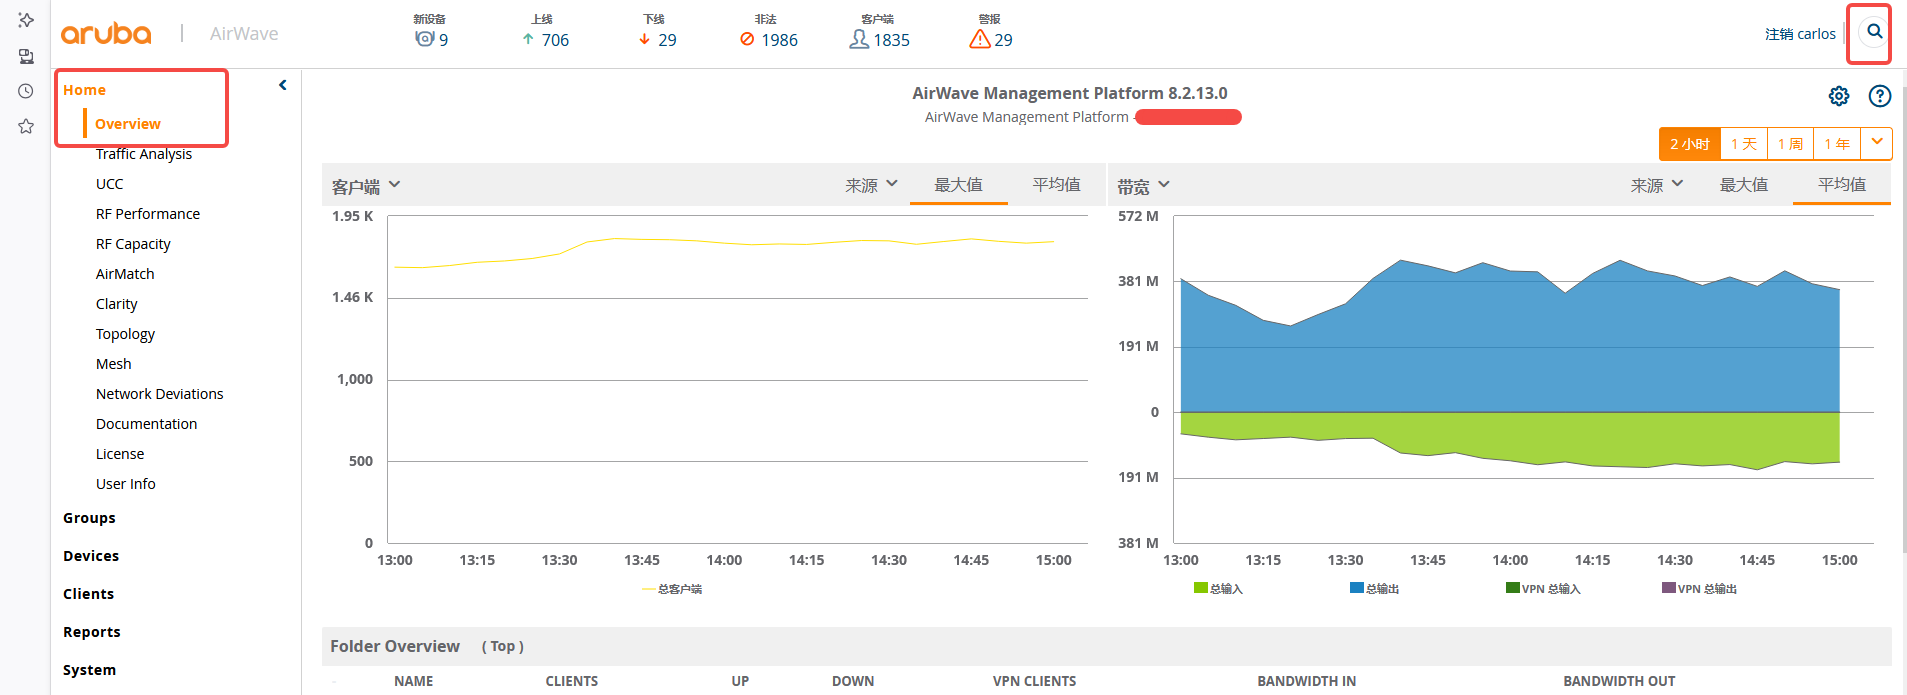This screenshot has width=1907, height=695.
Task: Select the 1 天 time range
Action: click(x=1744, y=144)
